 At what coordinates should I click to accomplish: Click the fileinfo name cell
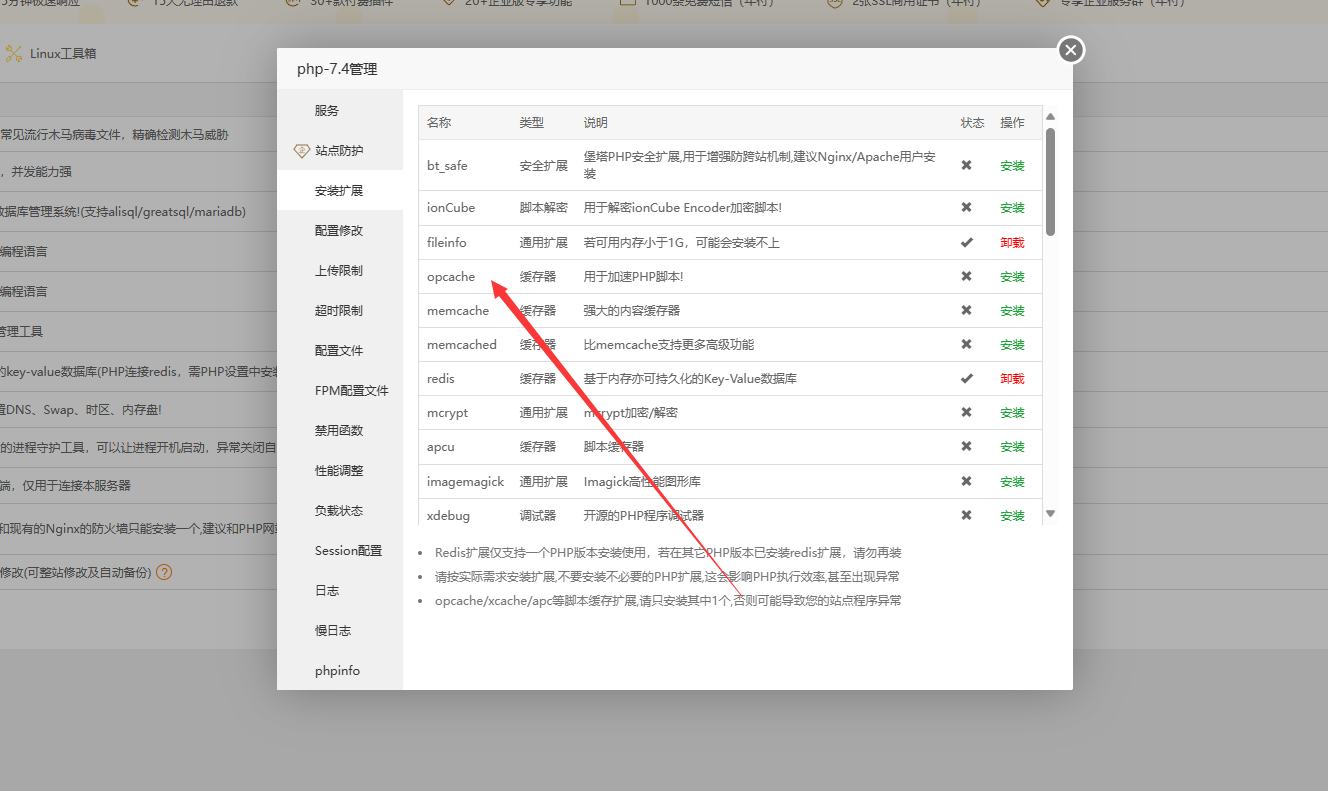(447, 243)
